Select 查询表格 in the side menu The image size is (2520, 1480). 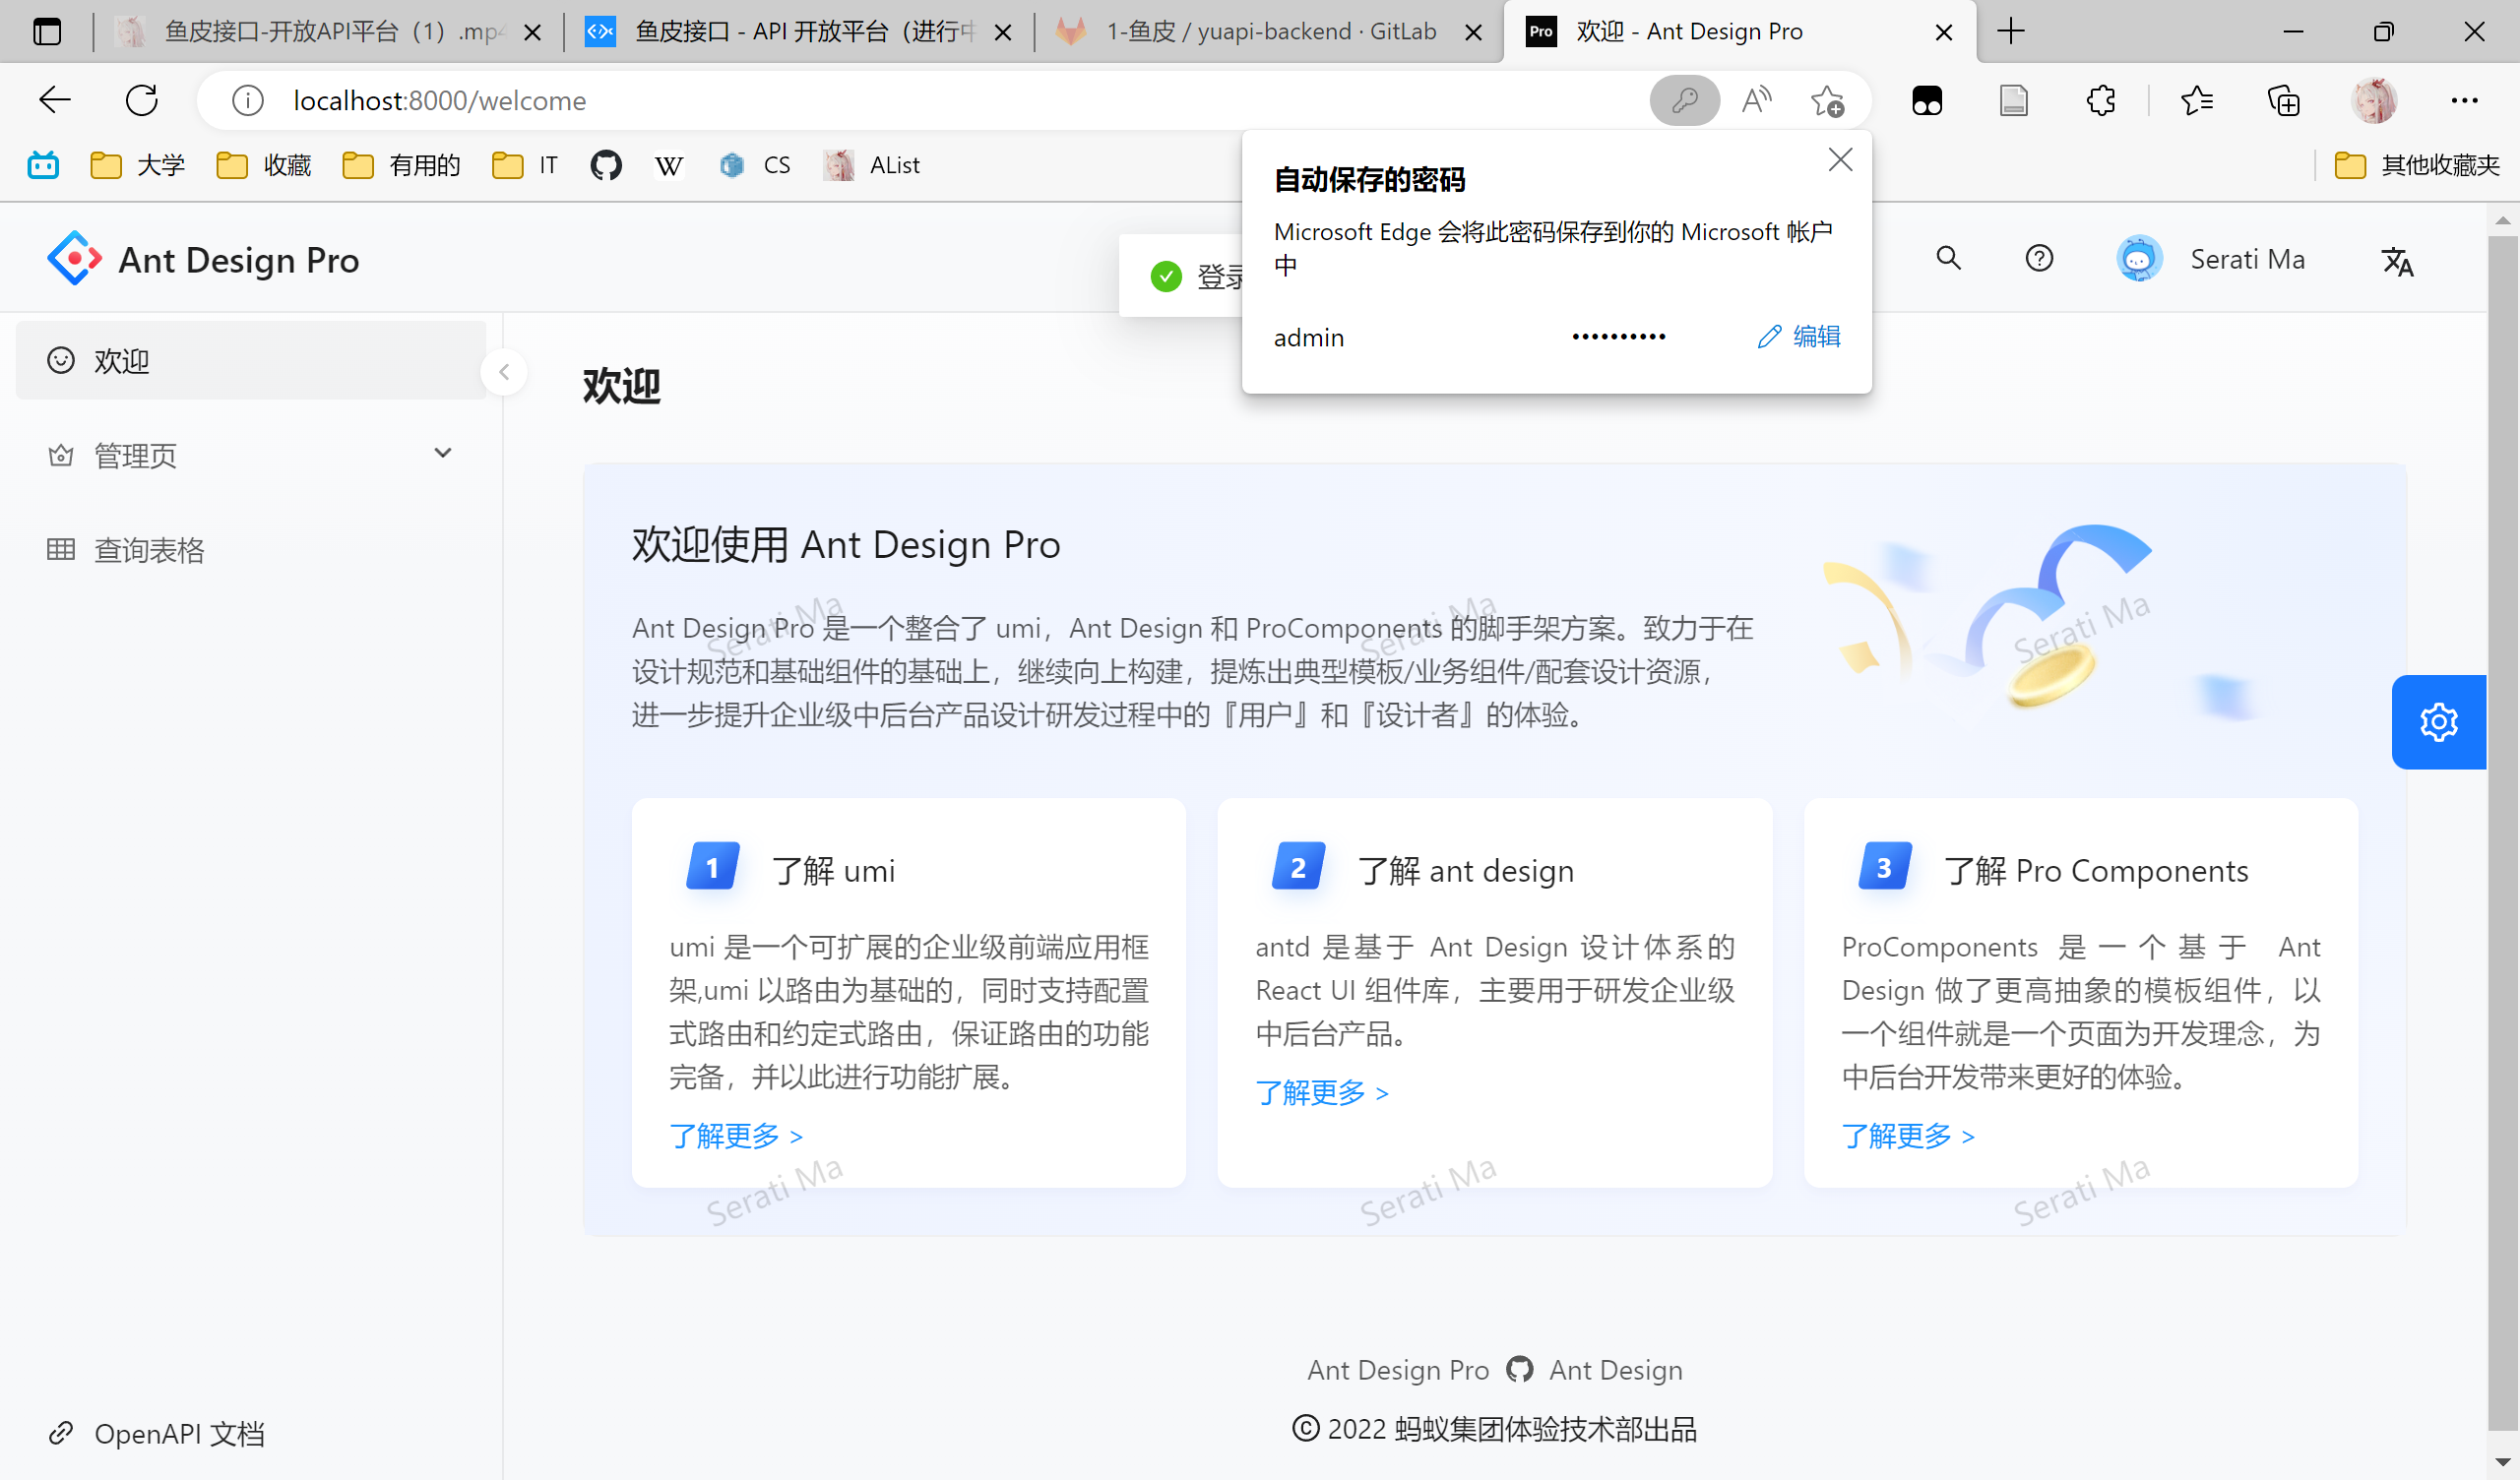coord(148,550)
